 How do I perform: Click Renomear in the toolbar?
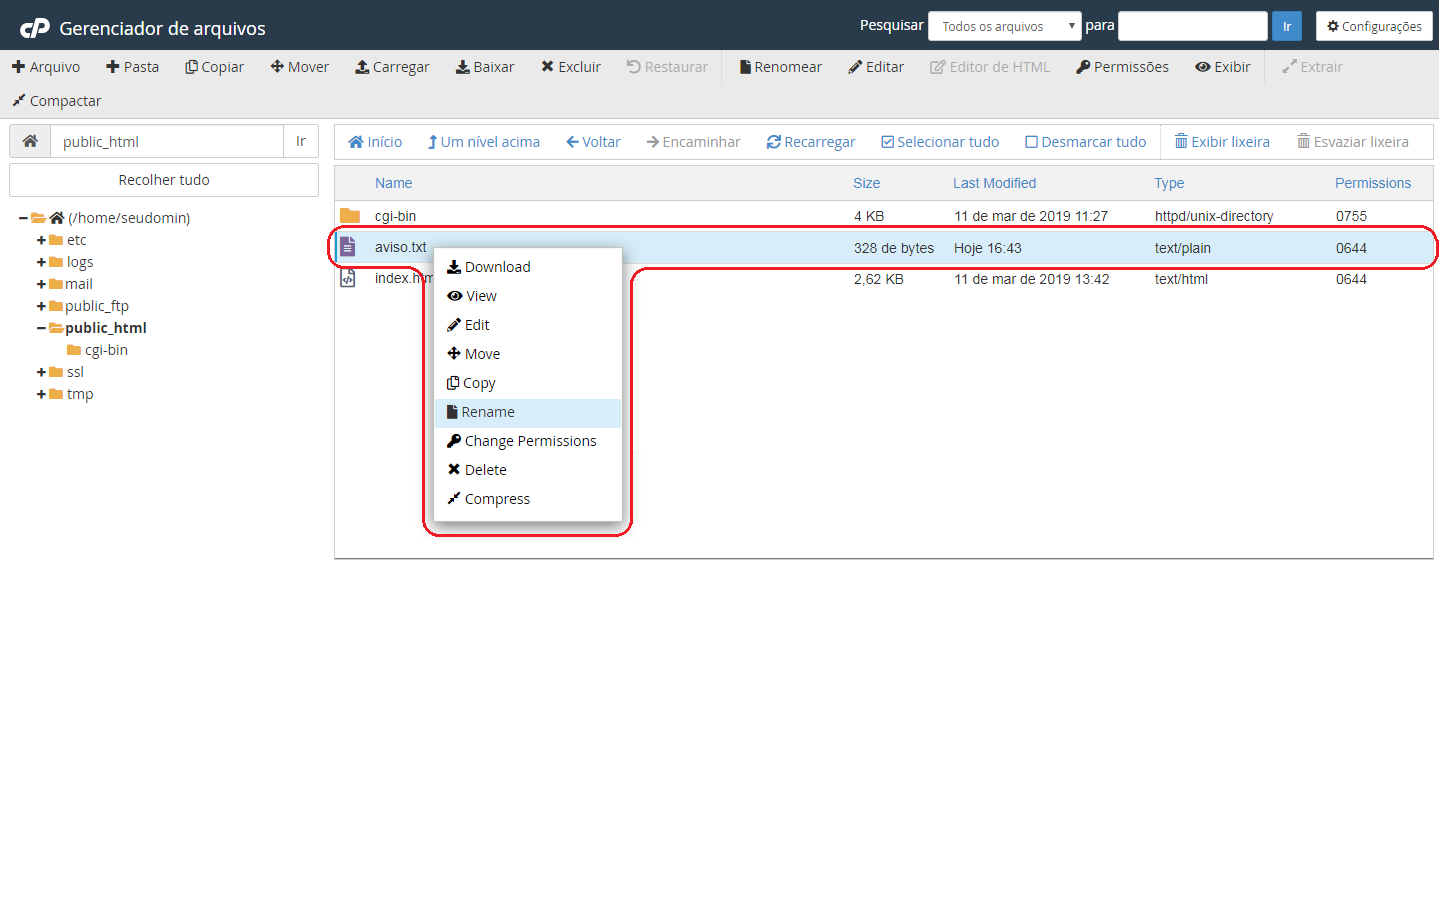pos(781,67)
